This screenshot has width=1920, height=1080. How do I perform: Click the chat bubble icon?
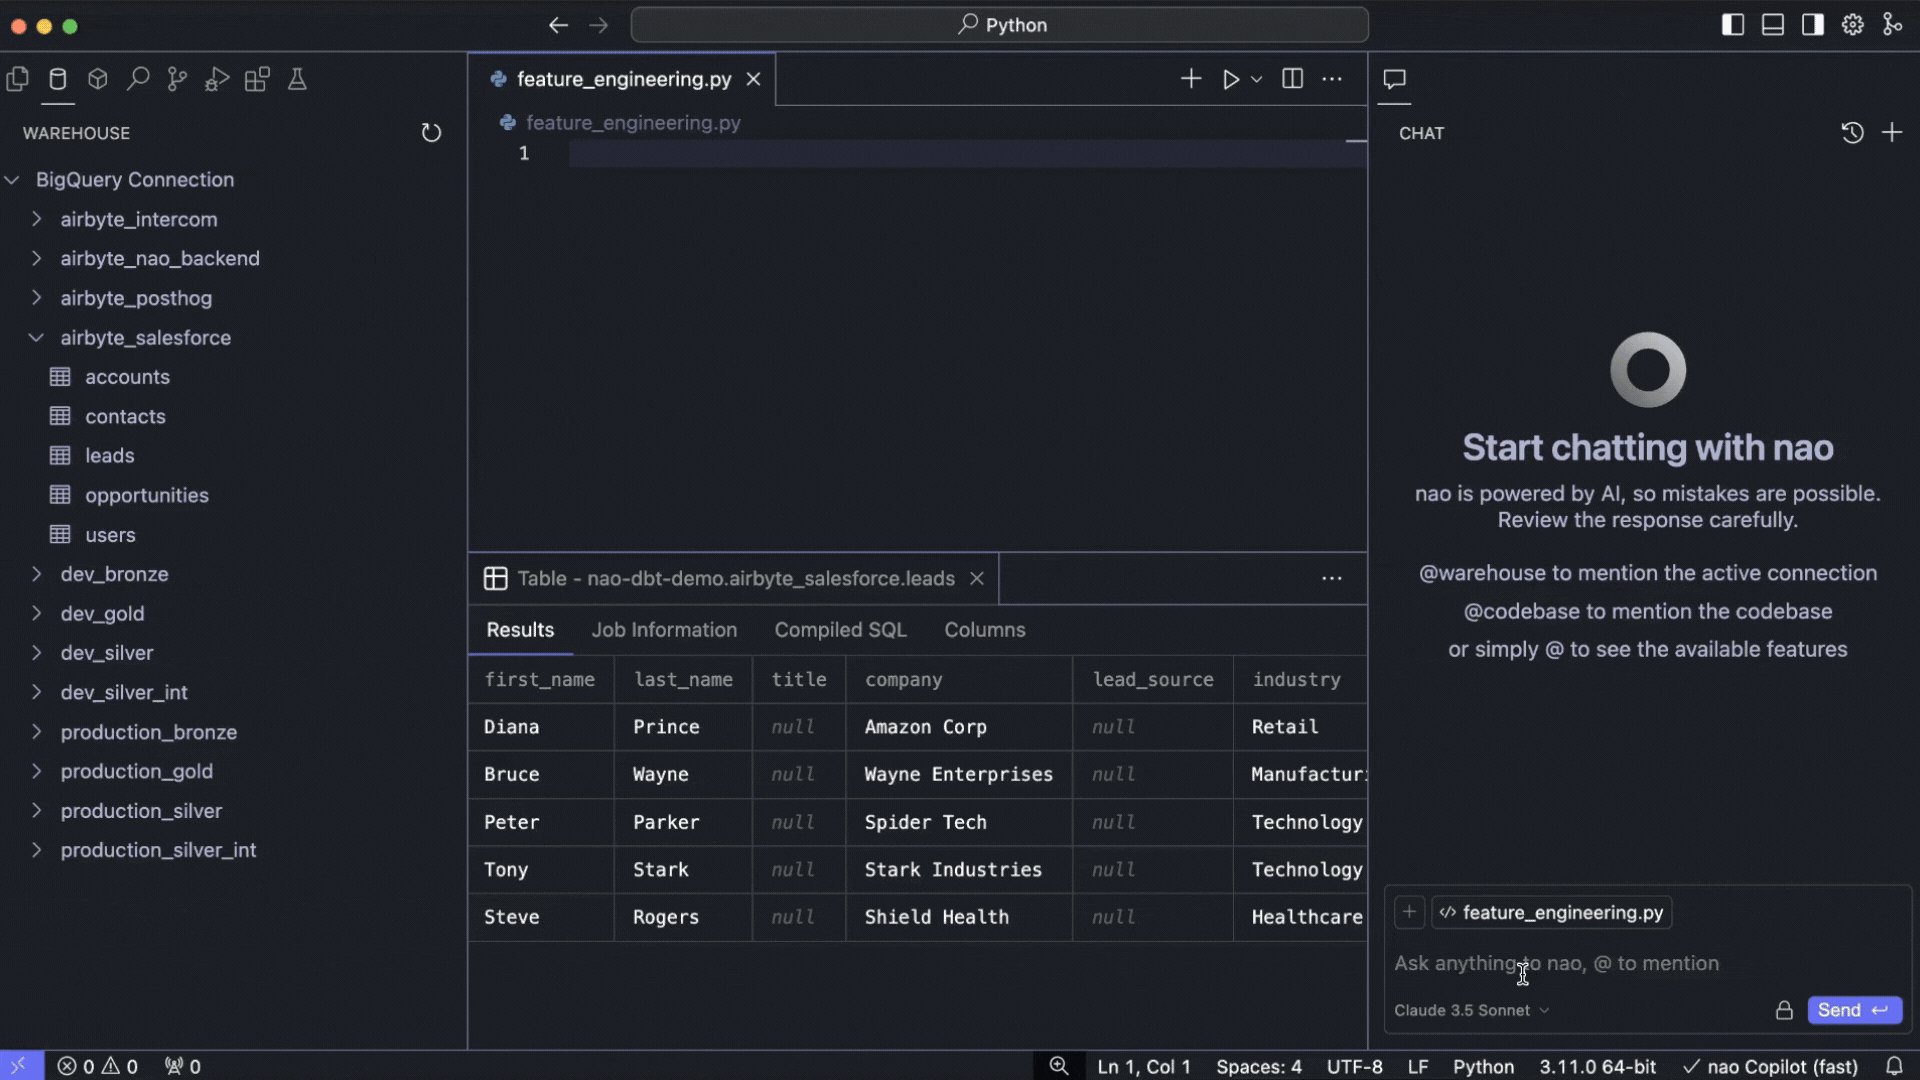(x=1395, y=79)
